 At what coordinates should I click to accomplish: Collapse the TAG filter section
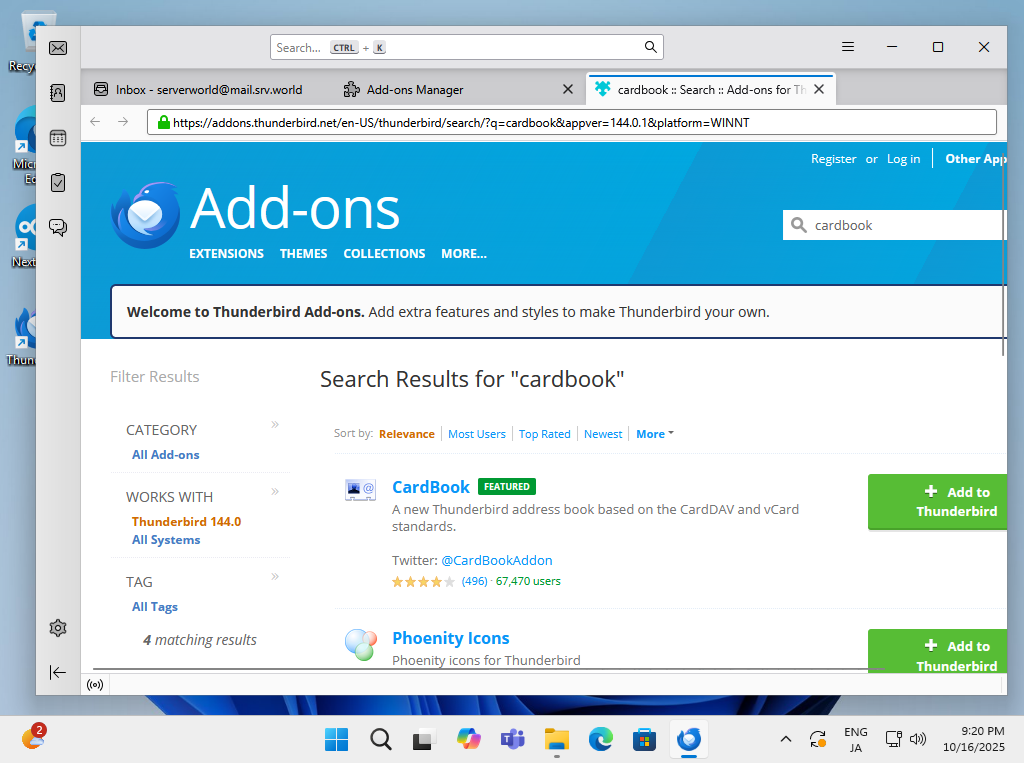(x=275, y=577)
